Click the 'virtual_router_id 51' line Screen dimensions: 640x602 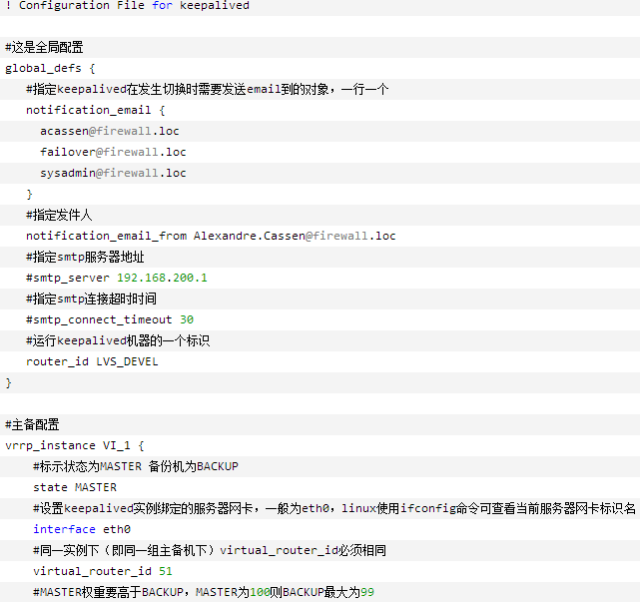point(103,571)
